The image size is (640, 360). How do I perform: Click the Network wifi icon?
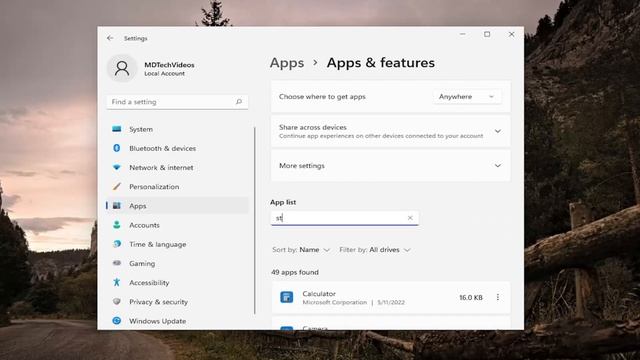point(117,167)
